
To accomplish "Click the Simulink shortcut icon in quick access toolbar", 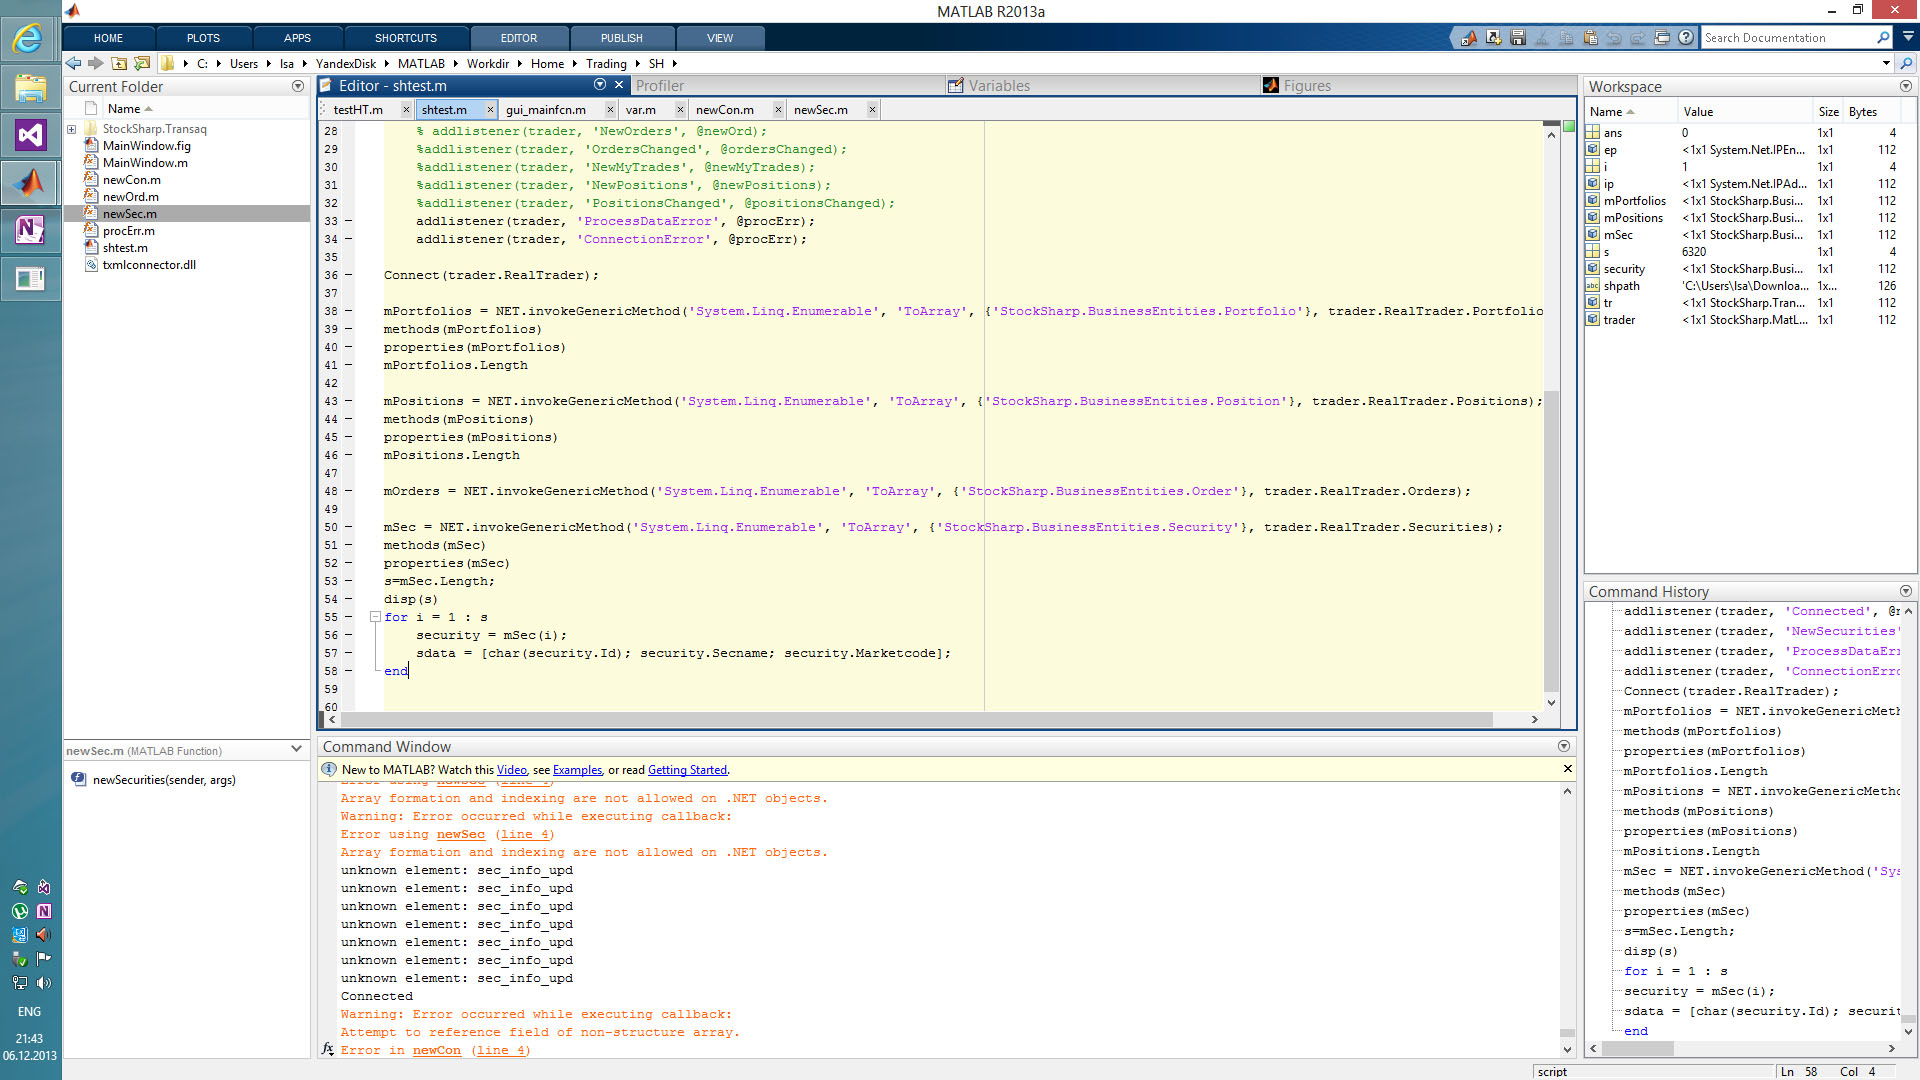I will (1469, 38).
